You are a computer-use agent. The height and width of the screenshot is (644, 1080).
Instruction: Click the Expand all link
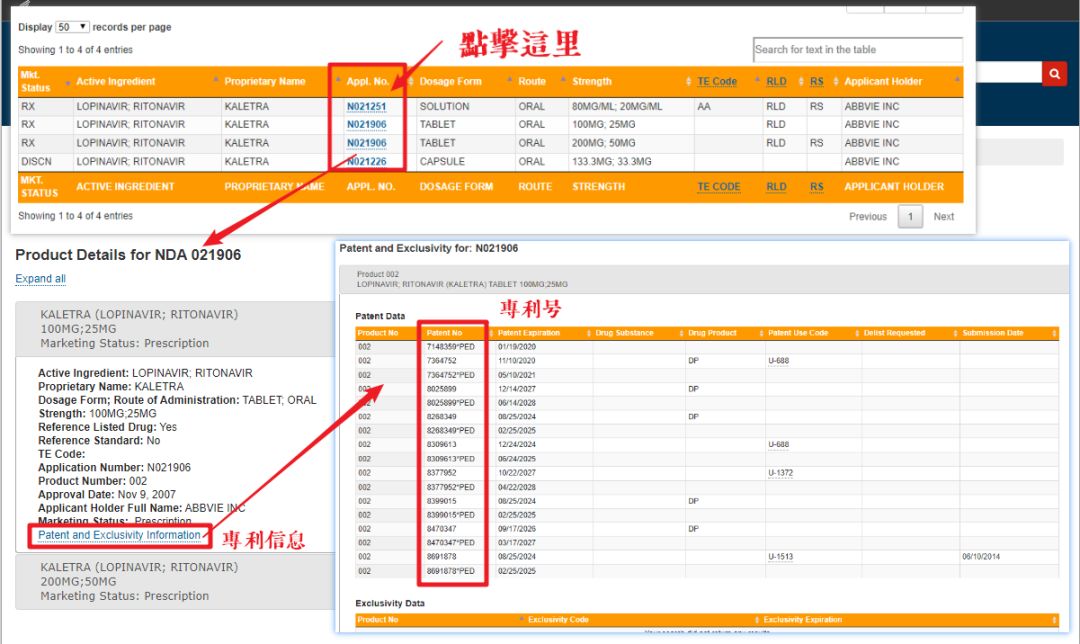(41, 278)
